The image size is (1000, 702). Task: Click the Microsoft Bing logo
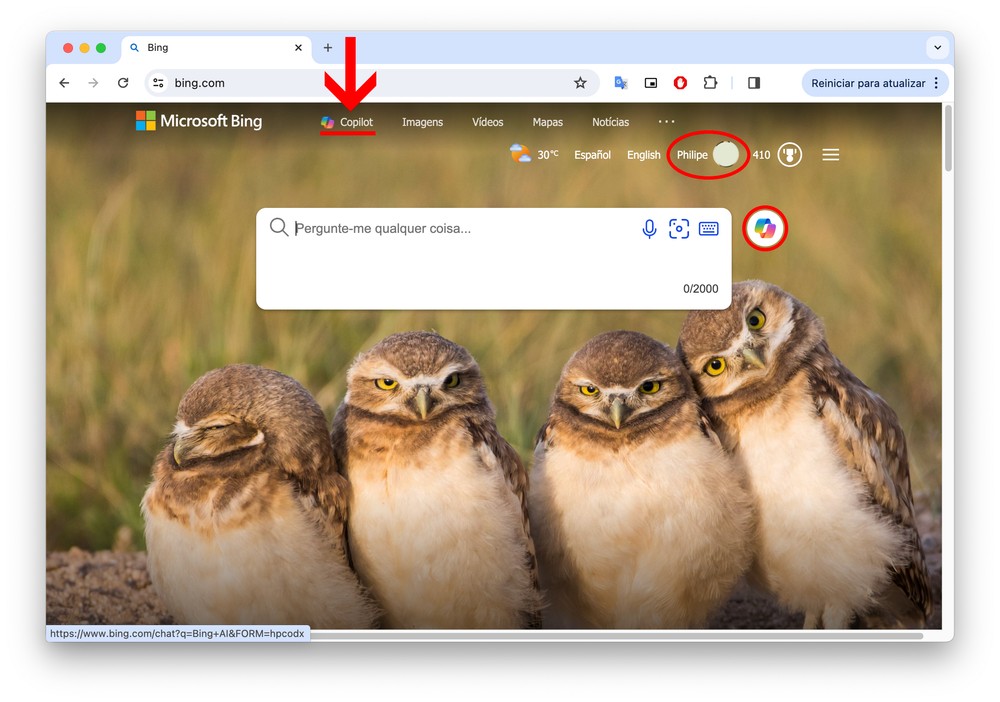199,121
